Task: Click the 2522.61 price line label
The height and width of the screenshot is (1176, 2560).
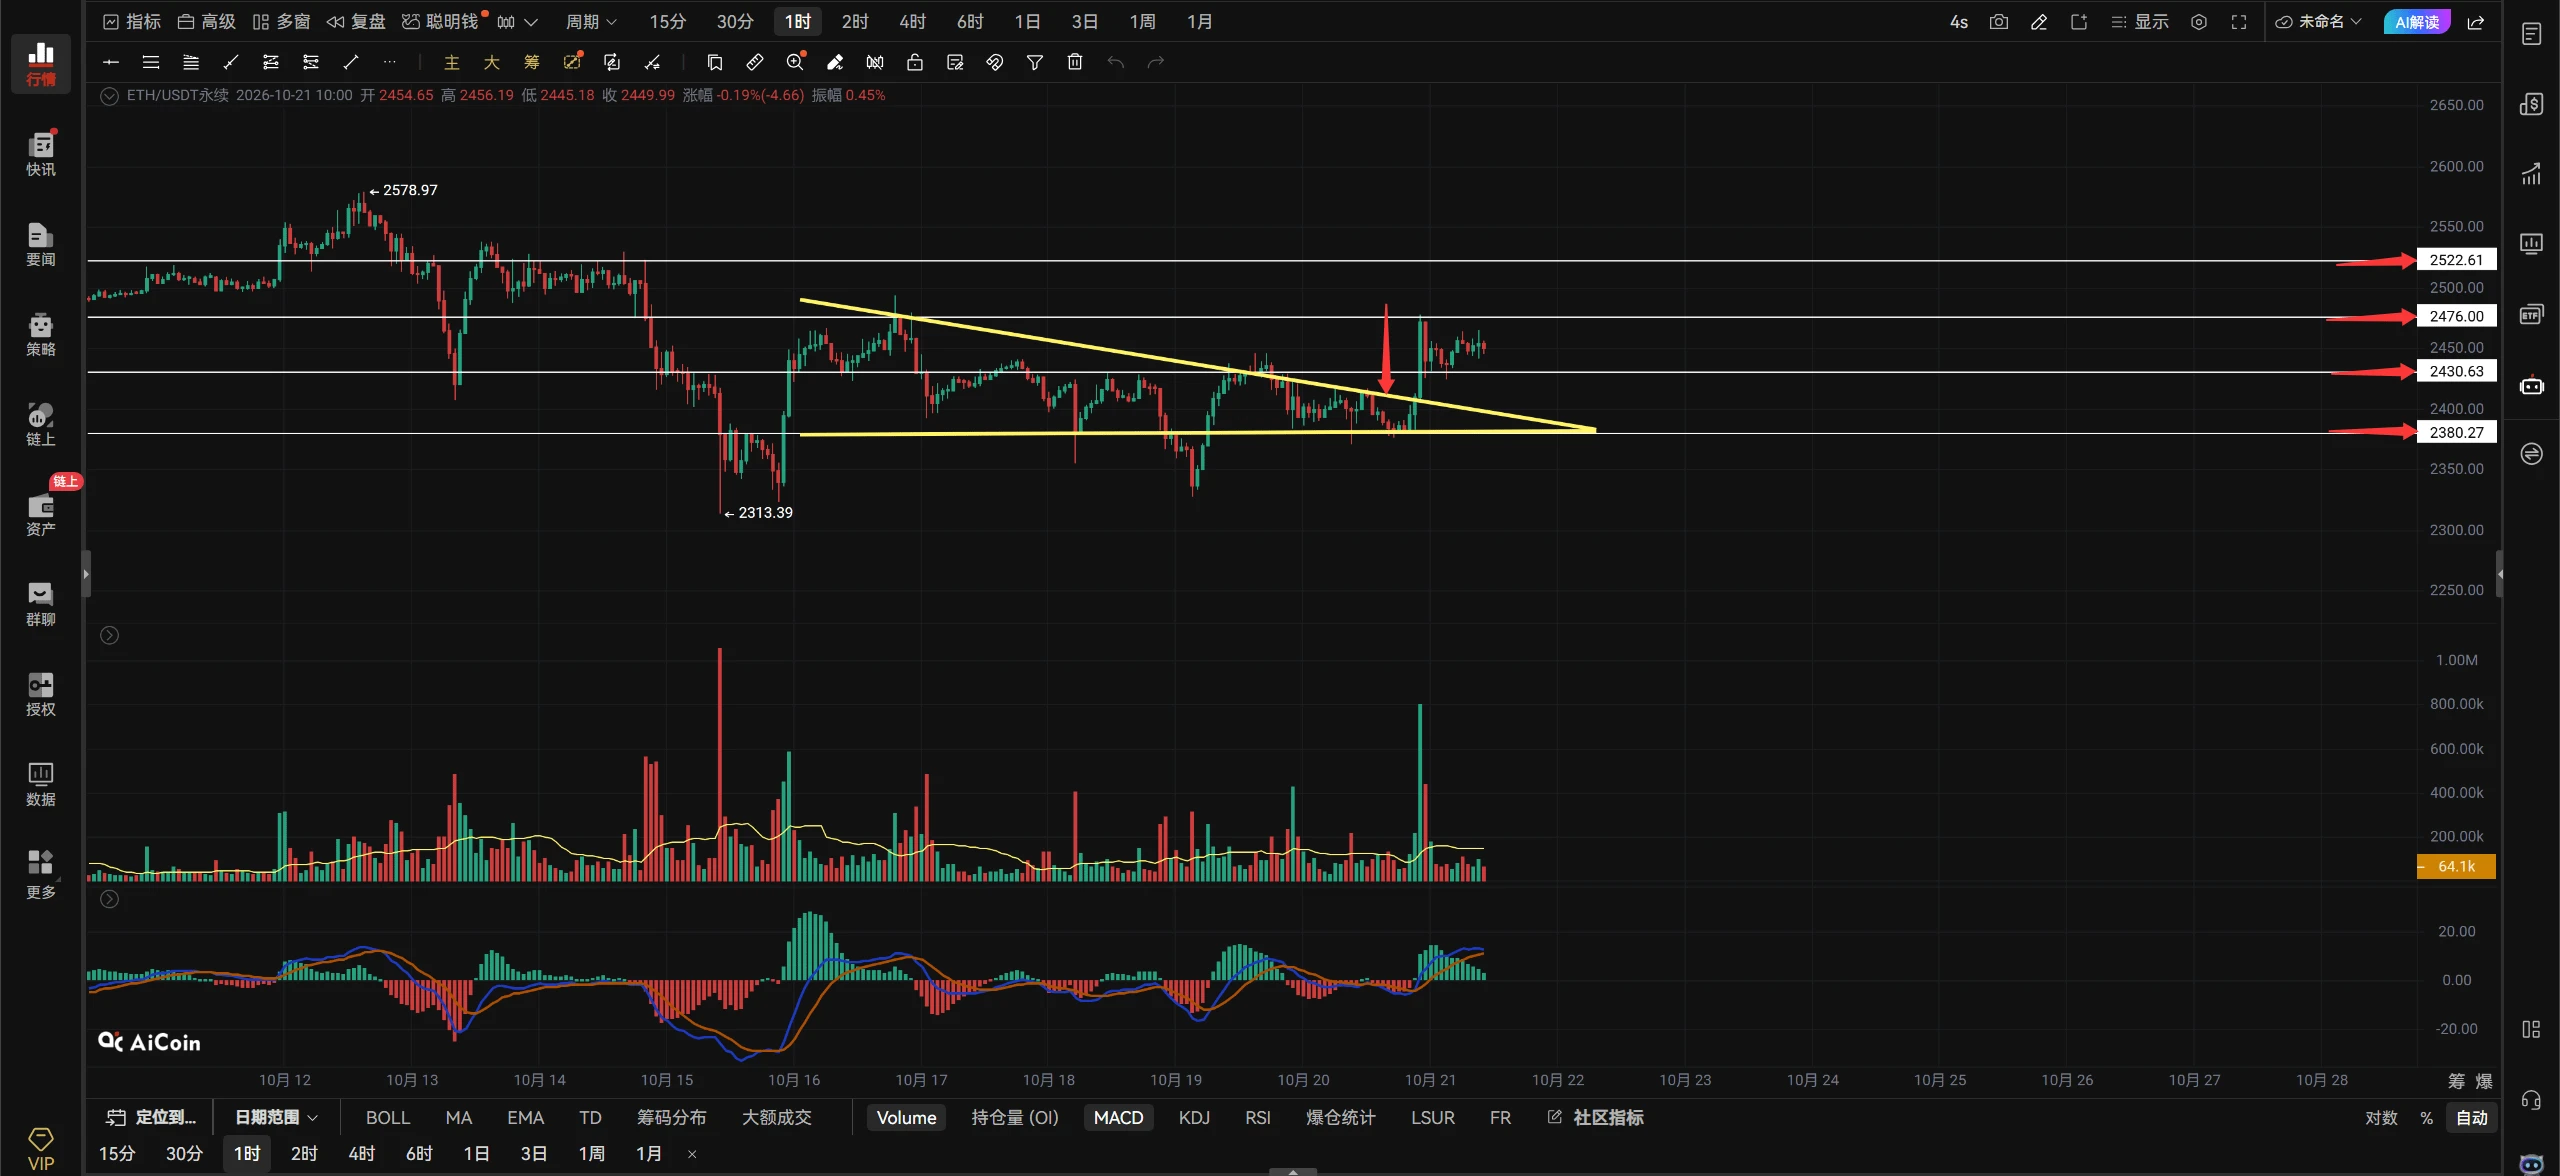Action: [2456, 260]
